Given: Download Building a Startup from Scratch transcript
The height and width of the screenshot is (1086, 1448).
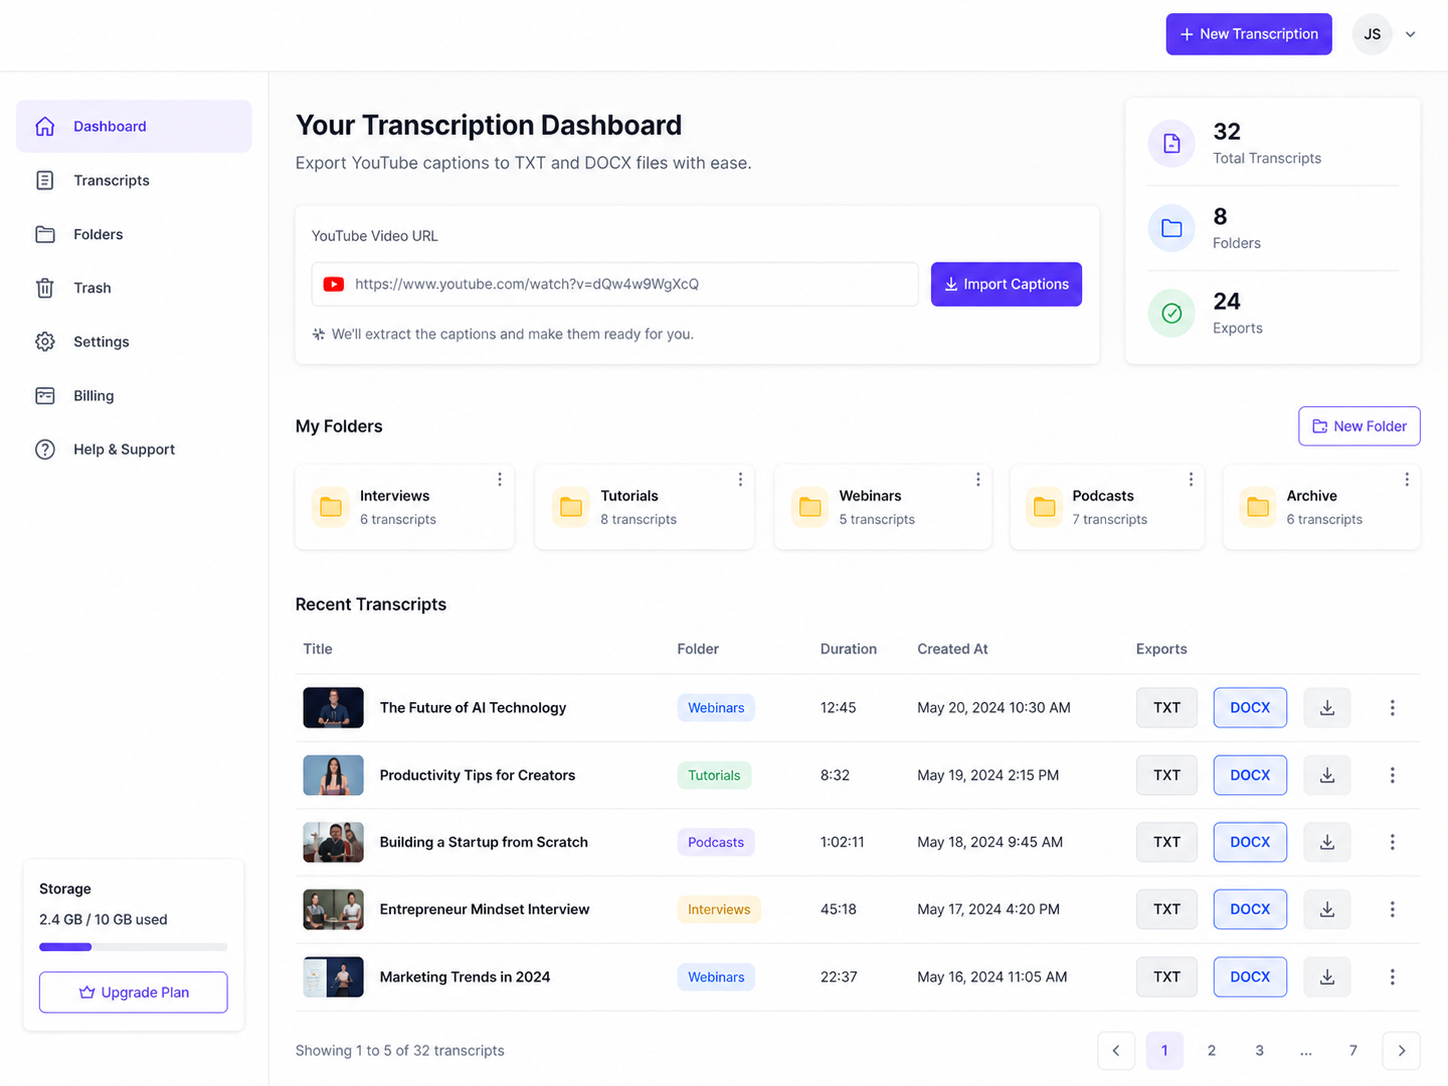Looking at the screenshot, I should [x=1327, y=842].
